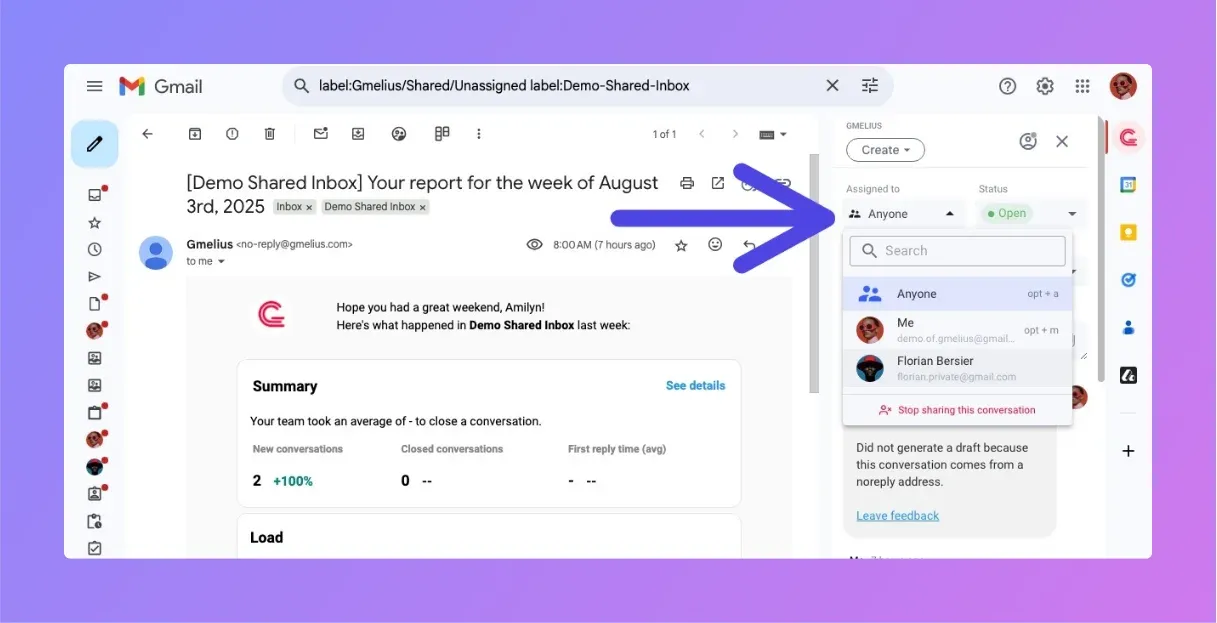1217x623 pixels.
Task: Open Google Keep in the side panel
Action: (x=1129, y=233)
